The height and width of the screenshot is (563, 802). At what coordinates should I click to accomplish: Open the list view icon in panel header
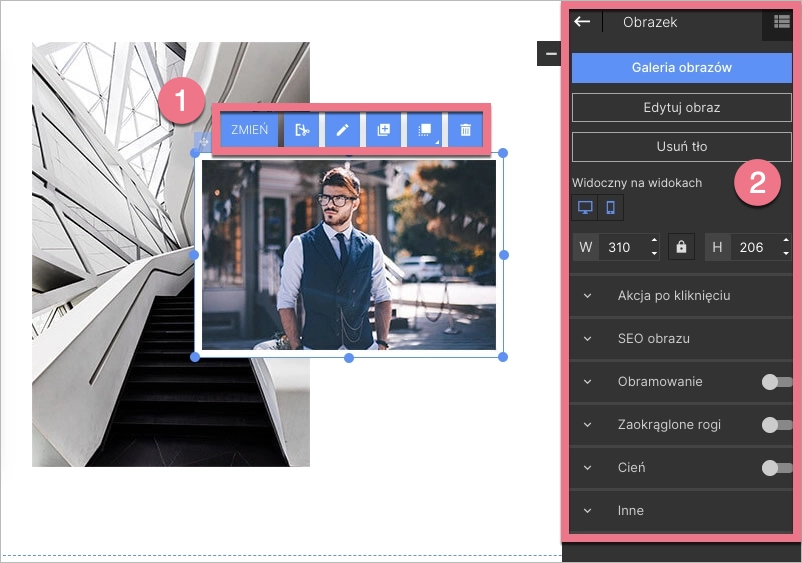click(x=782, y=21)
